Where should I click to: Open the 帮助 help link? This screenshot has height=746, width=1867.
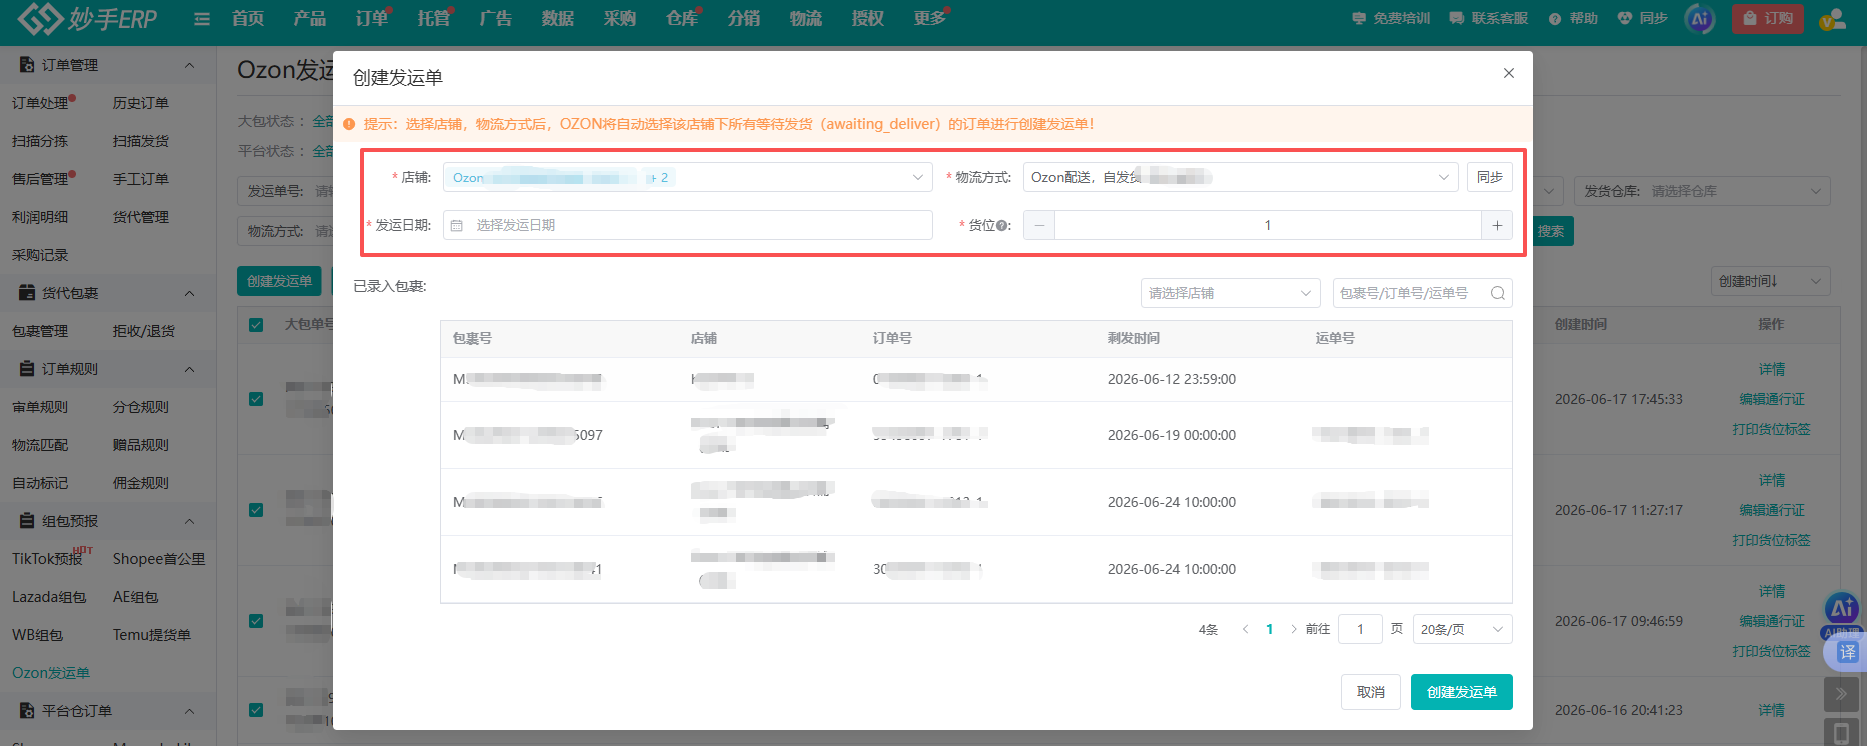(1573, 18)
